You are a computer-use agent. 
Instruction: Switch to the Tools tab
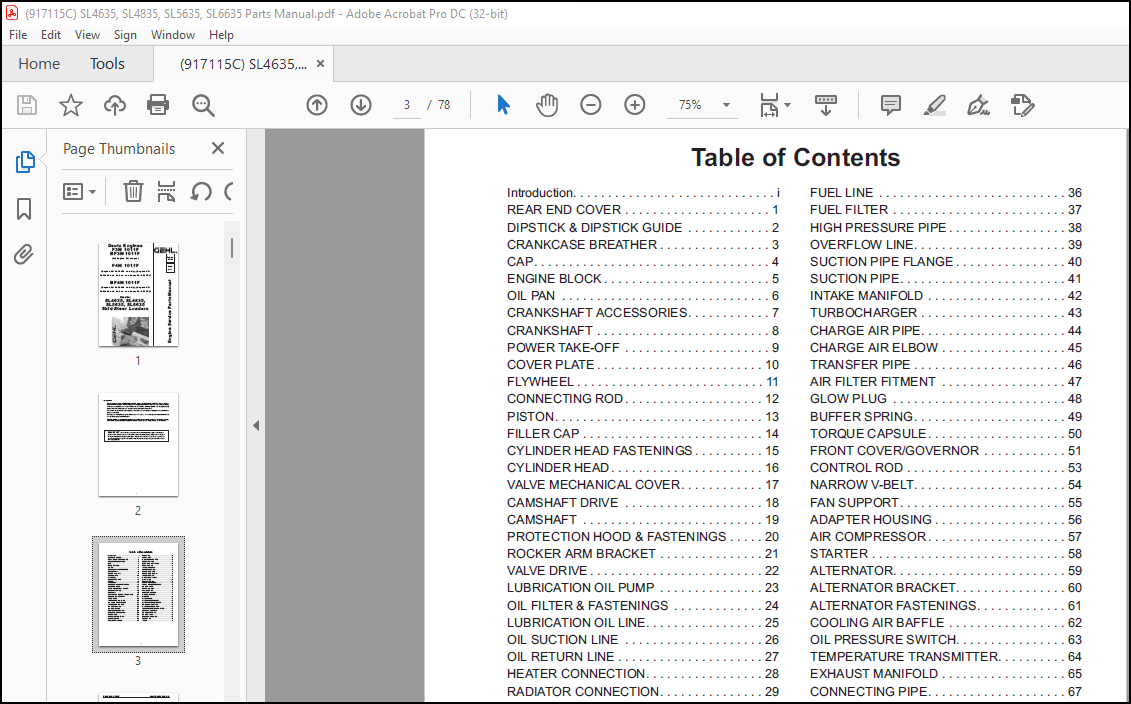tap(107, 63)
